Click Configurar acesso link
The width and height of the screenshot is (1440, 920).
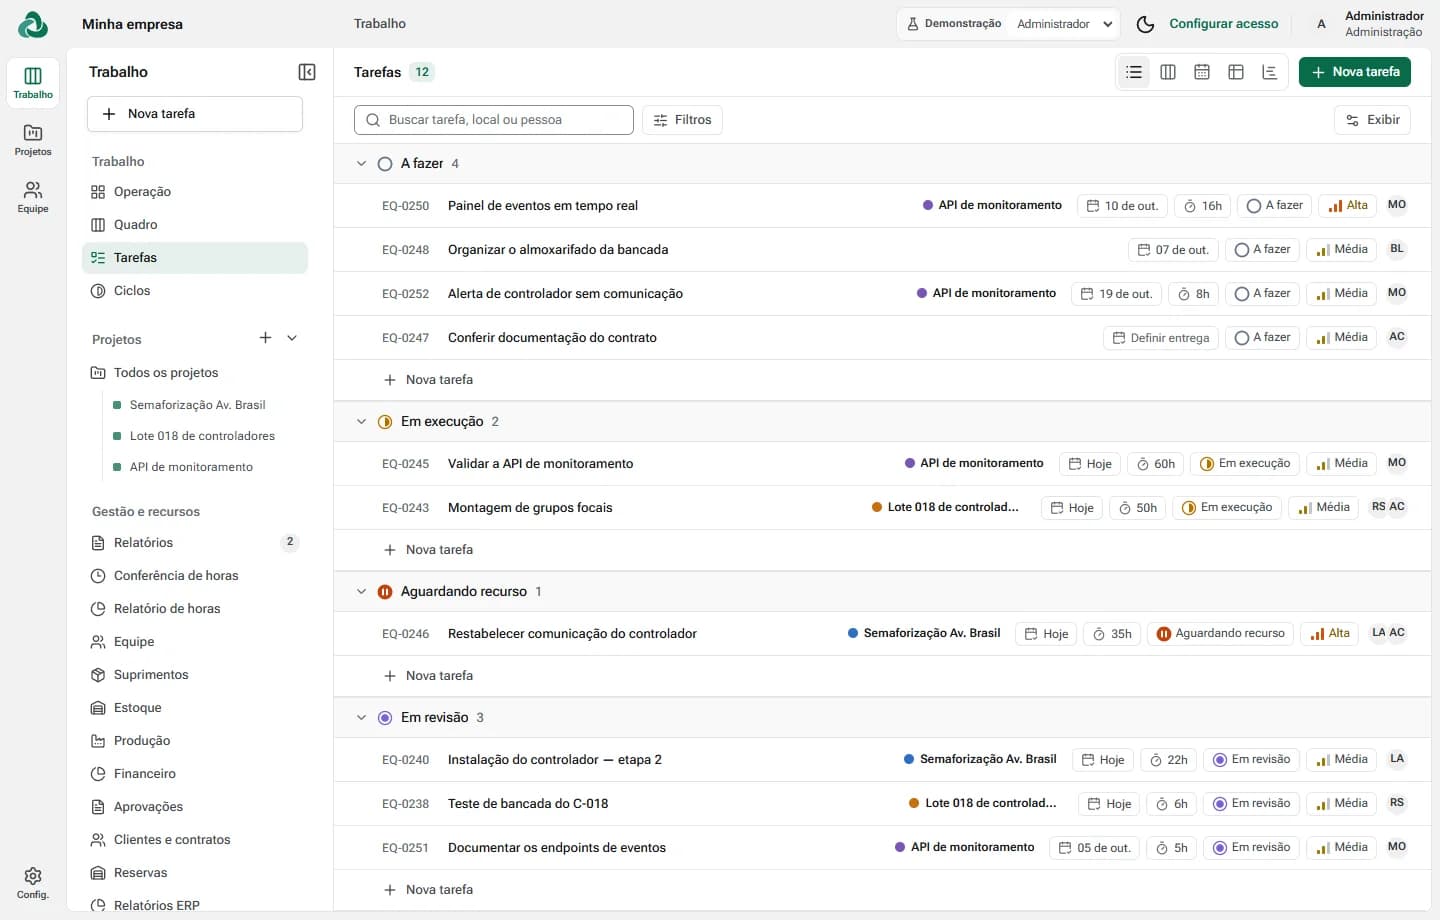click(1224, 24)
